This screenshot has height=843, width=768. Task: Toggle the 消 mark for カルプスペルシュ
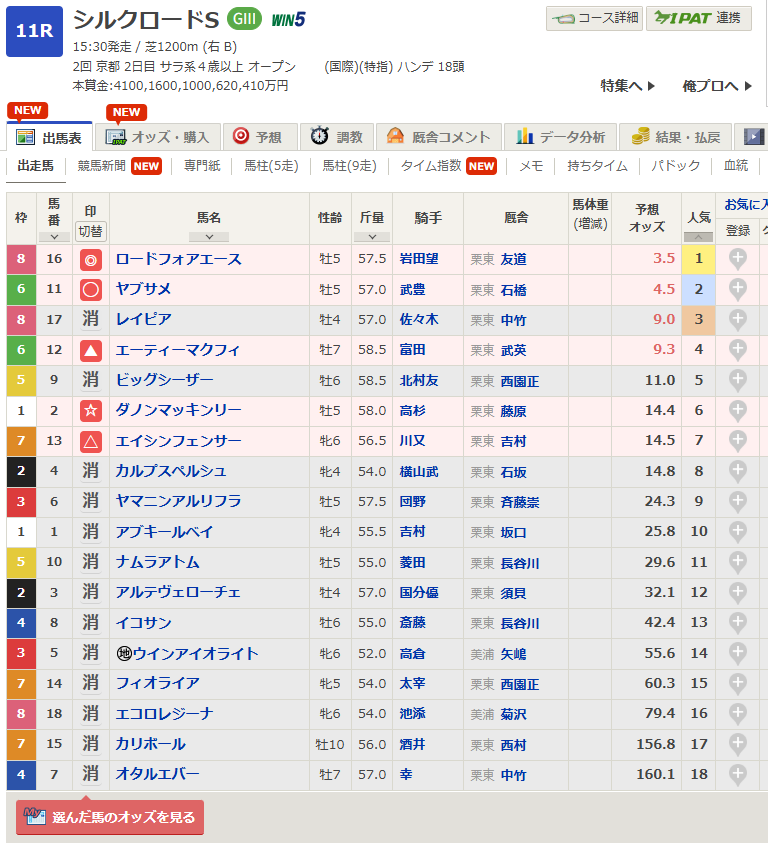[90, 471]
